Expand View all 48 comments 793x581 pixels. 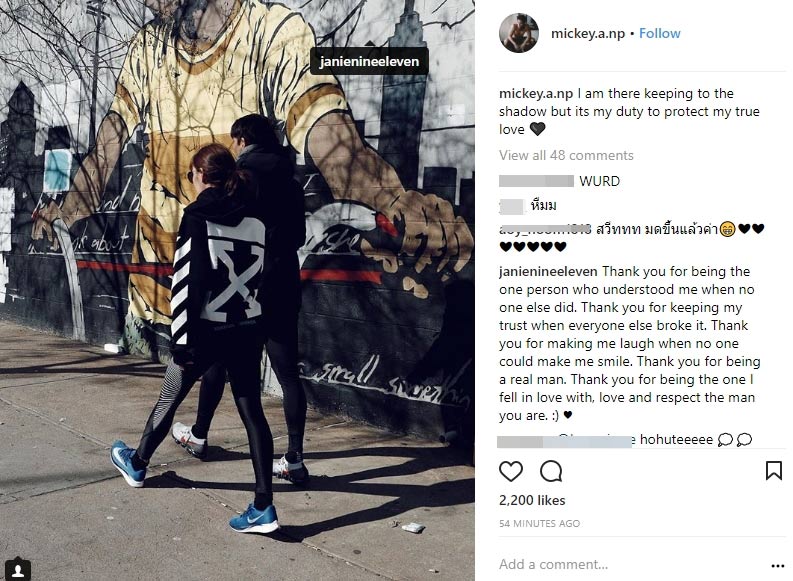click(566, 155)
